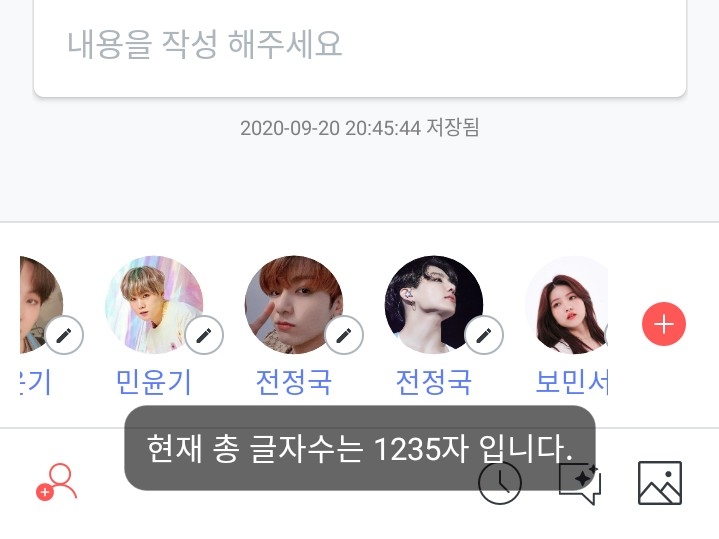Open the image picture icon in bottom bar

(x=660, y=483)
